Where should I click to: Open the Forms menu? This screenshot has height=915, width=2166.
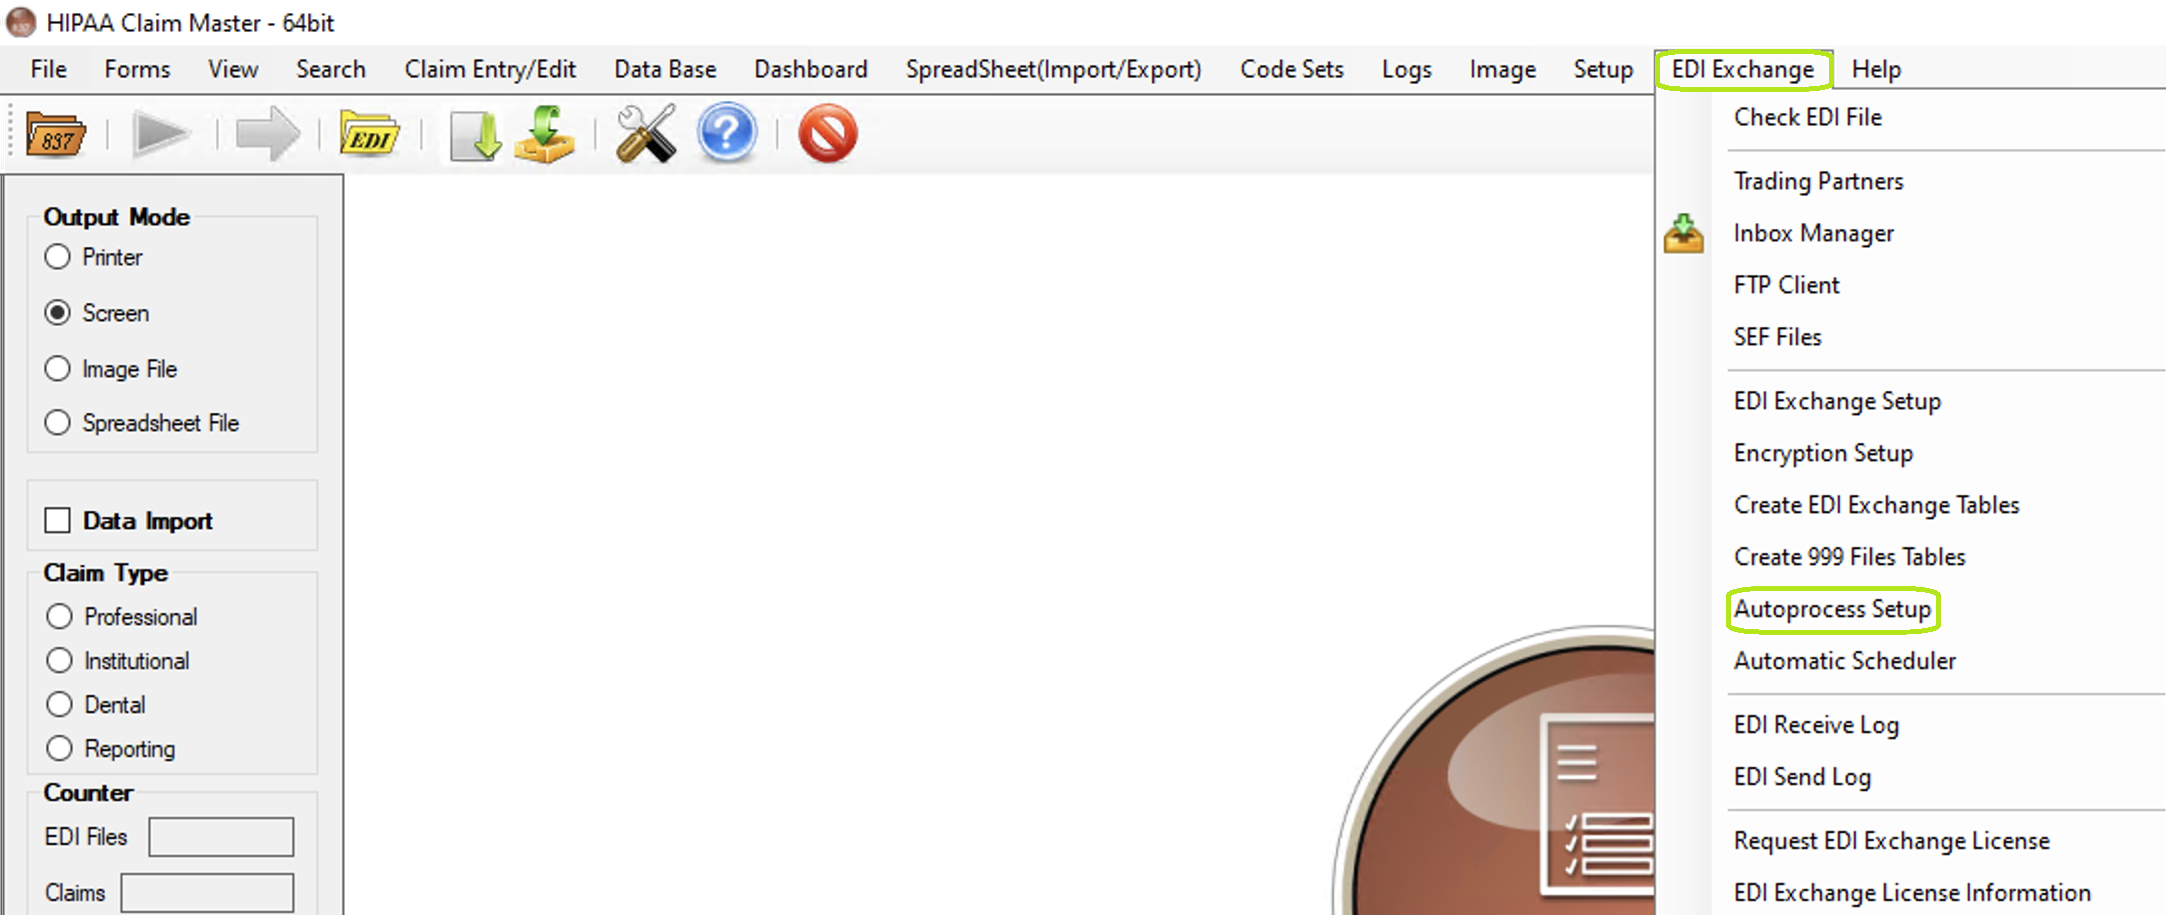[x=137, y=69]
